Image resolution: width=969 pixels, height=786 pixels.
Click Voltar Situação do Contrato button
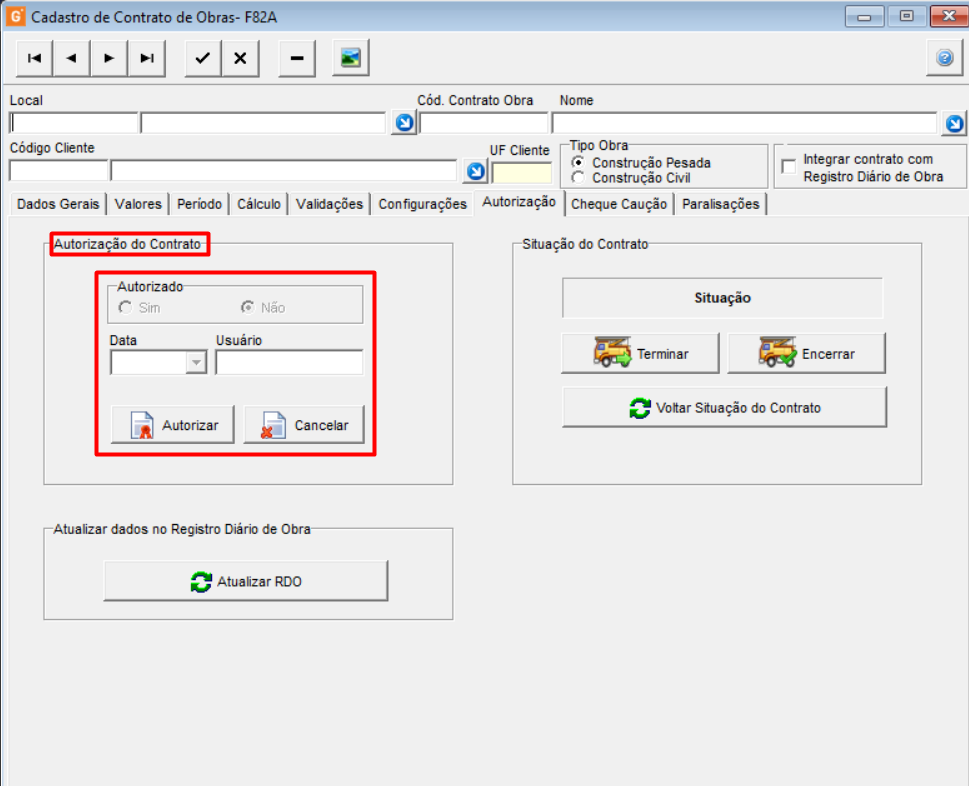coord(724,408)
